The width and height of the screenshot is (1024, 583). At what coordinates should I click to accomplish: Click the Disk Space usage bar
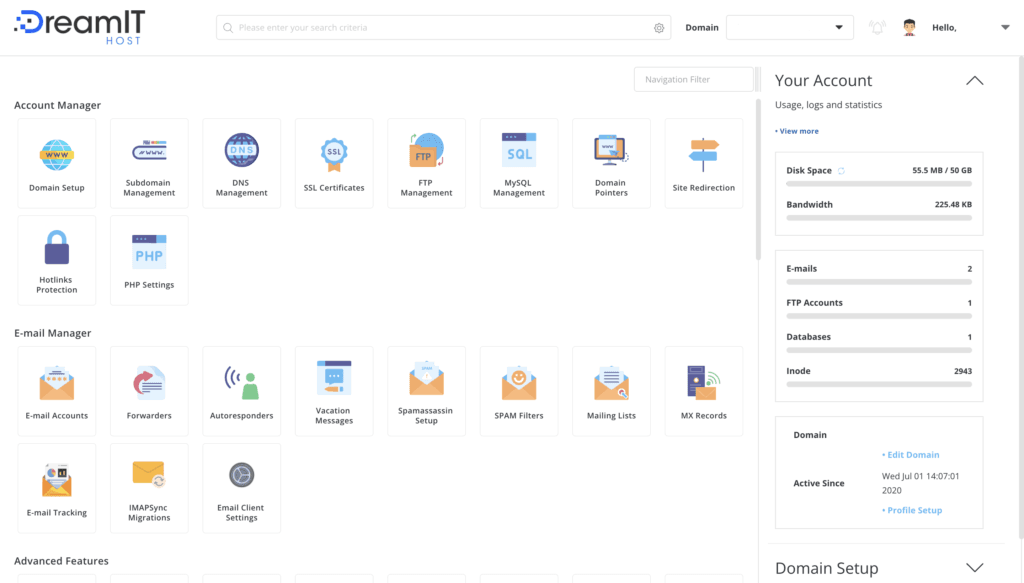tap(878, 183)
